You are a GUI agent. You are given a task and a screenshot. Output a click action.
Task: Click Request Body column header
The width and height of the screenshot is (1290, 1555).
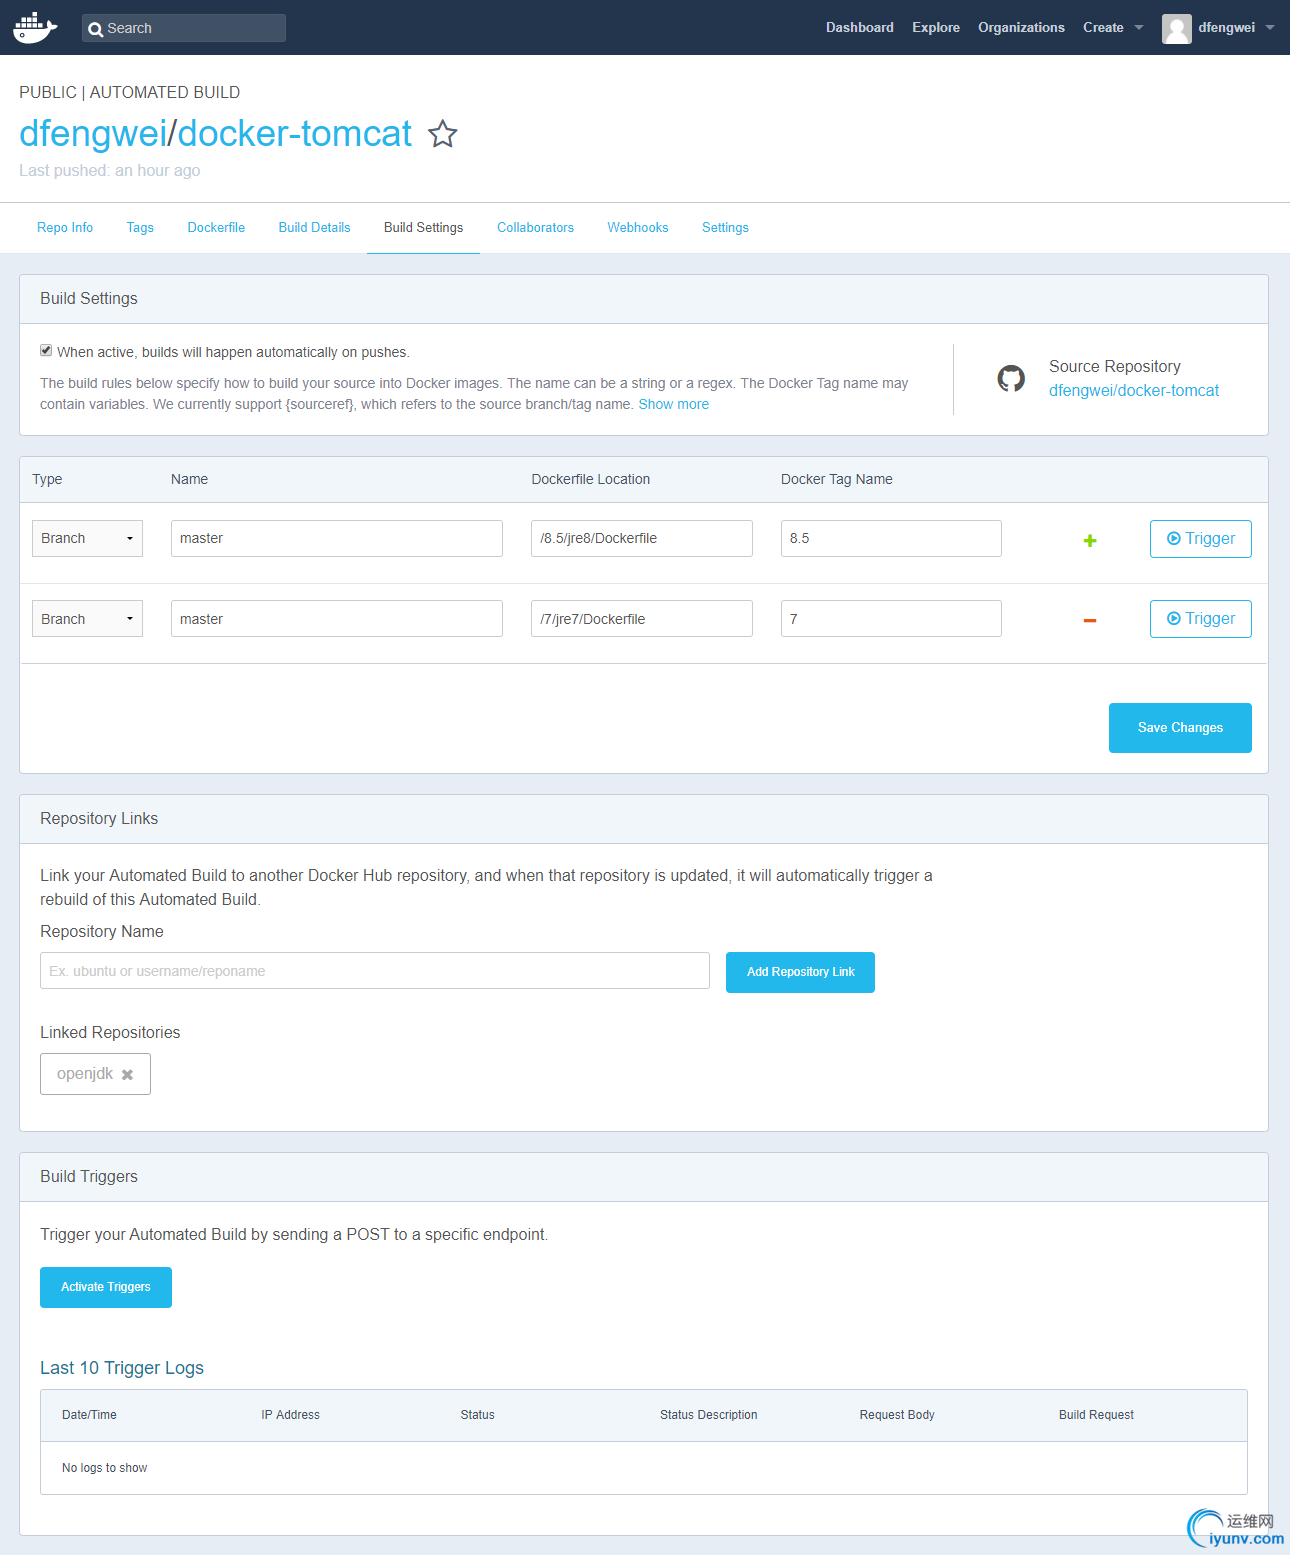(897, 1415)
